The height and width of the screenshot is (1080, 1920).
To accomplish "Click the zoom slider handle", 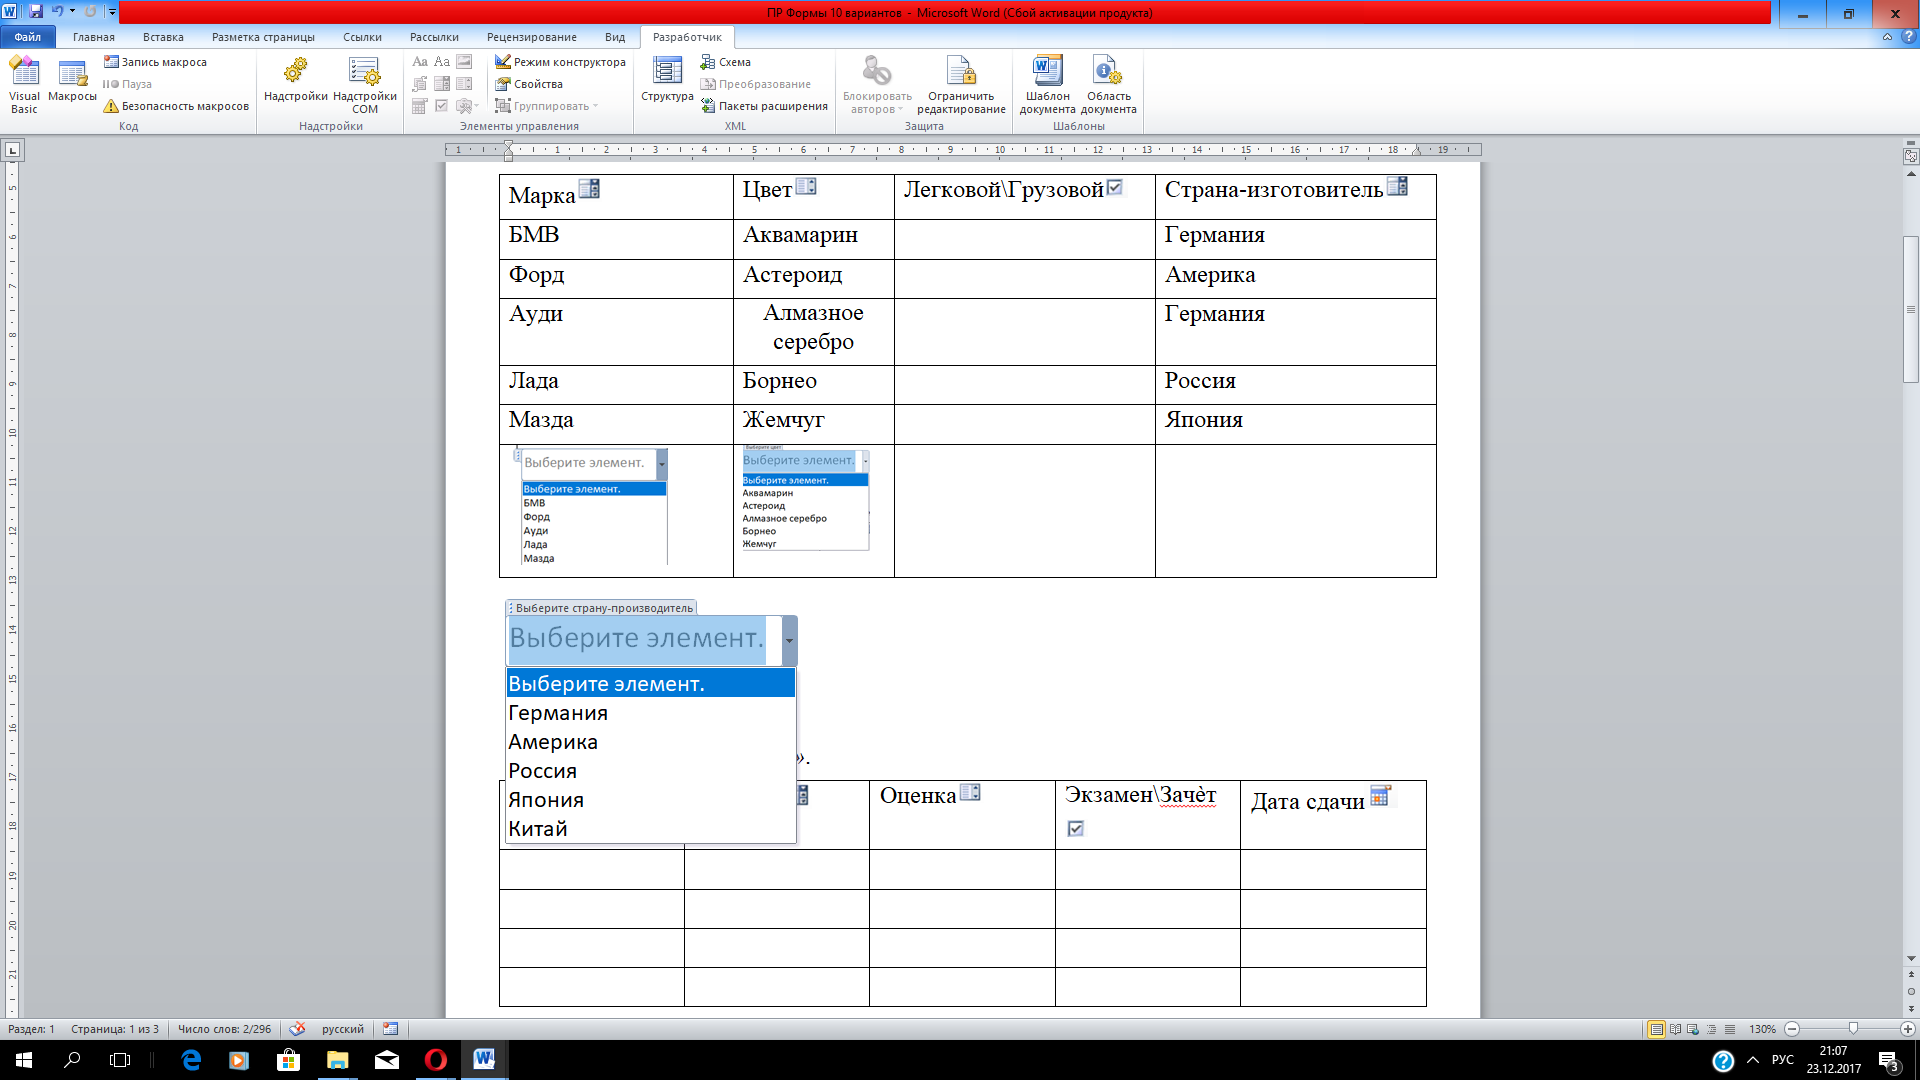I will click(1853, 1029).
